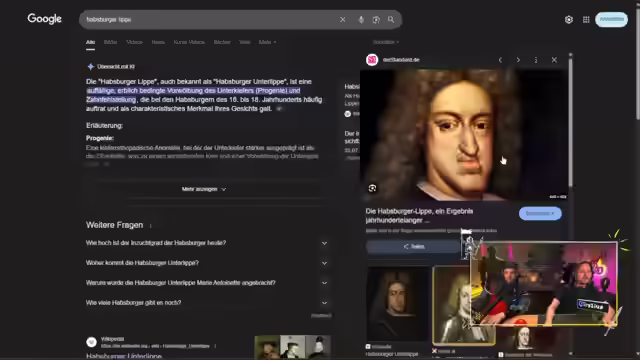The width and height of the screenshot is (640, 360).
Task: Open the Google logo homepage link
Action: coord(44,19)
